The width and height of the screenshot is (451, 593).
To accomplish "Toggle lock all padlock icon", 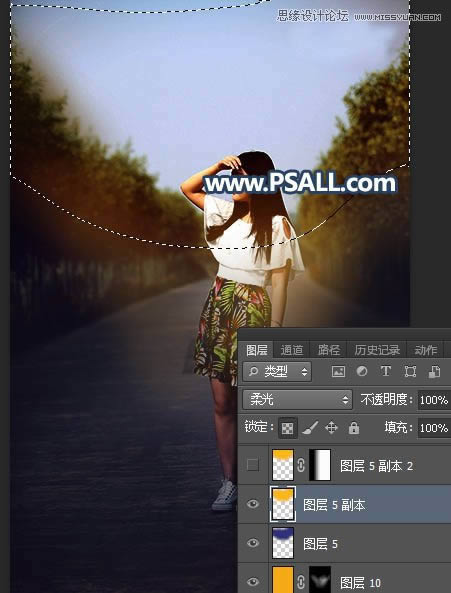I will click(354, 428).
